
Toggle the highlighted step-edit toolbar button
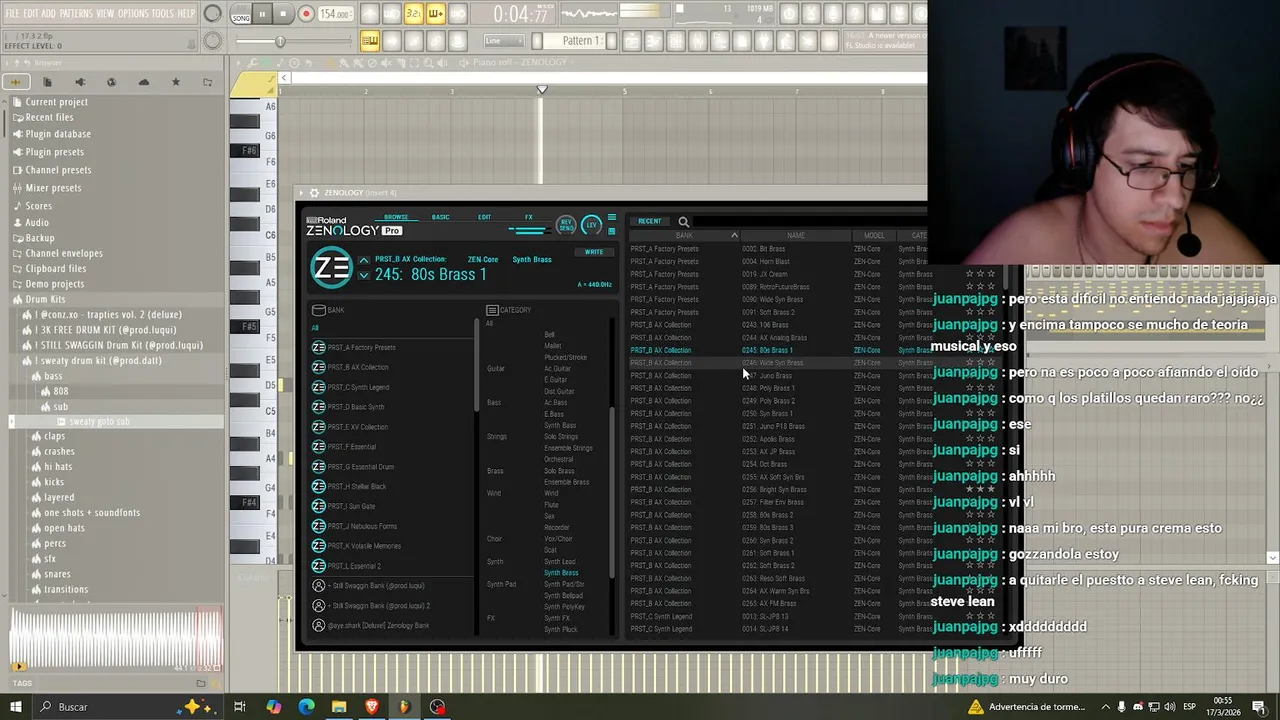(370, 41)
